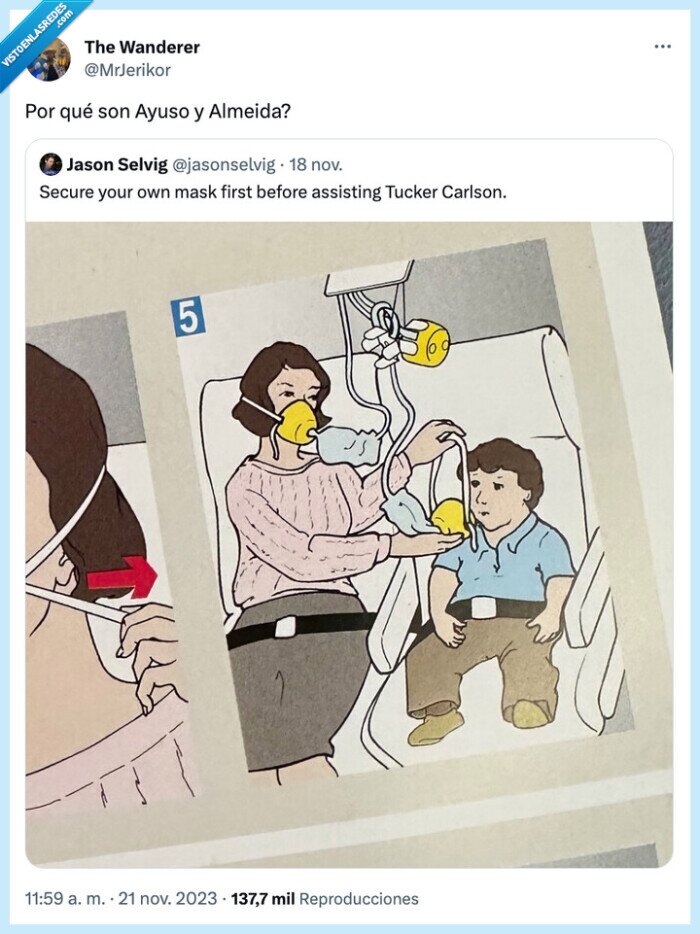The height and width of the screenshot is (934, 700).
Task: View the "137,7 mil Reproducciones" count
Action: 324,898
